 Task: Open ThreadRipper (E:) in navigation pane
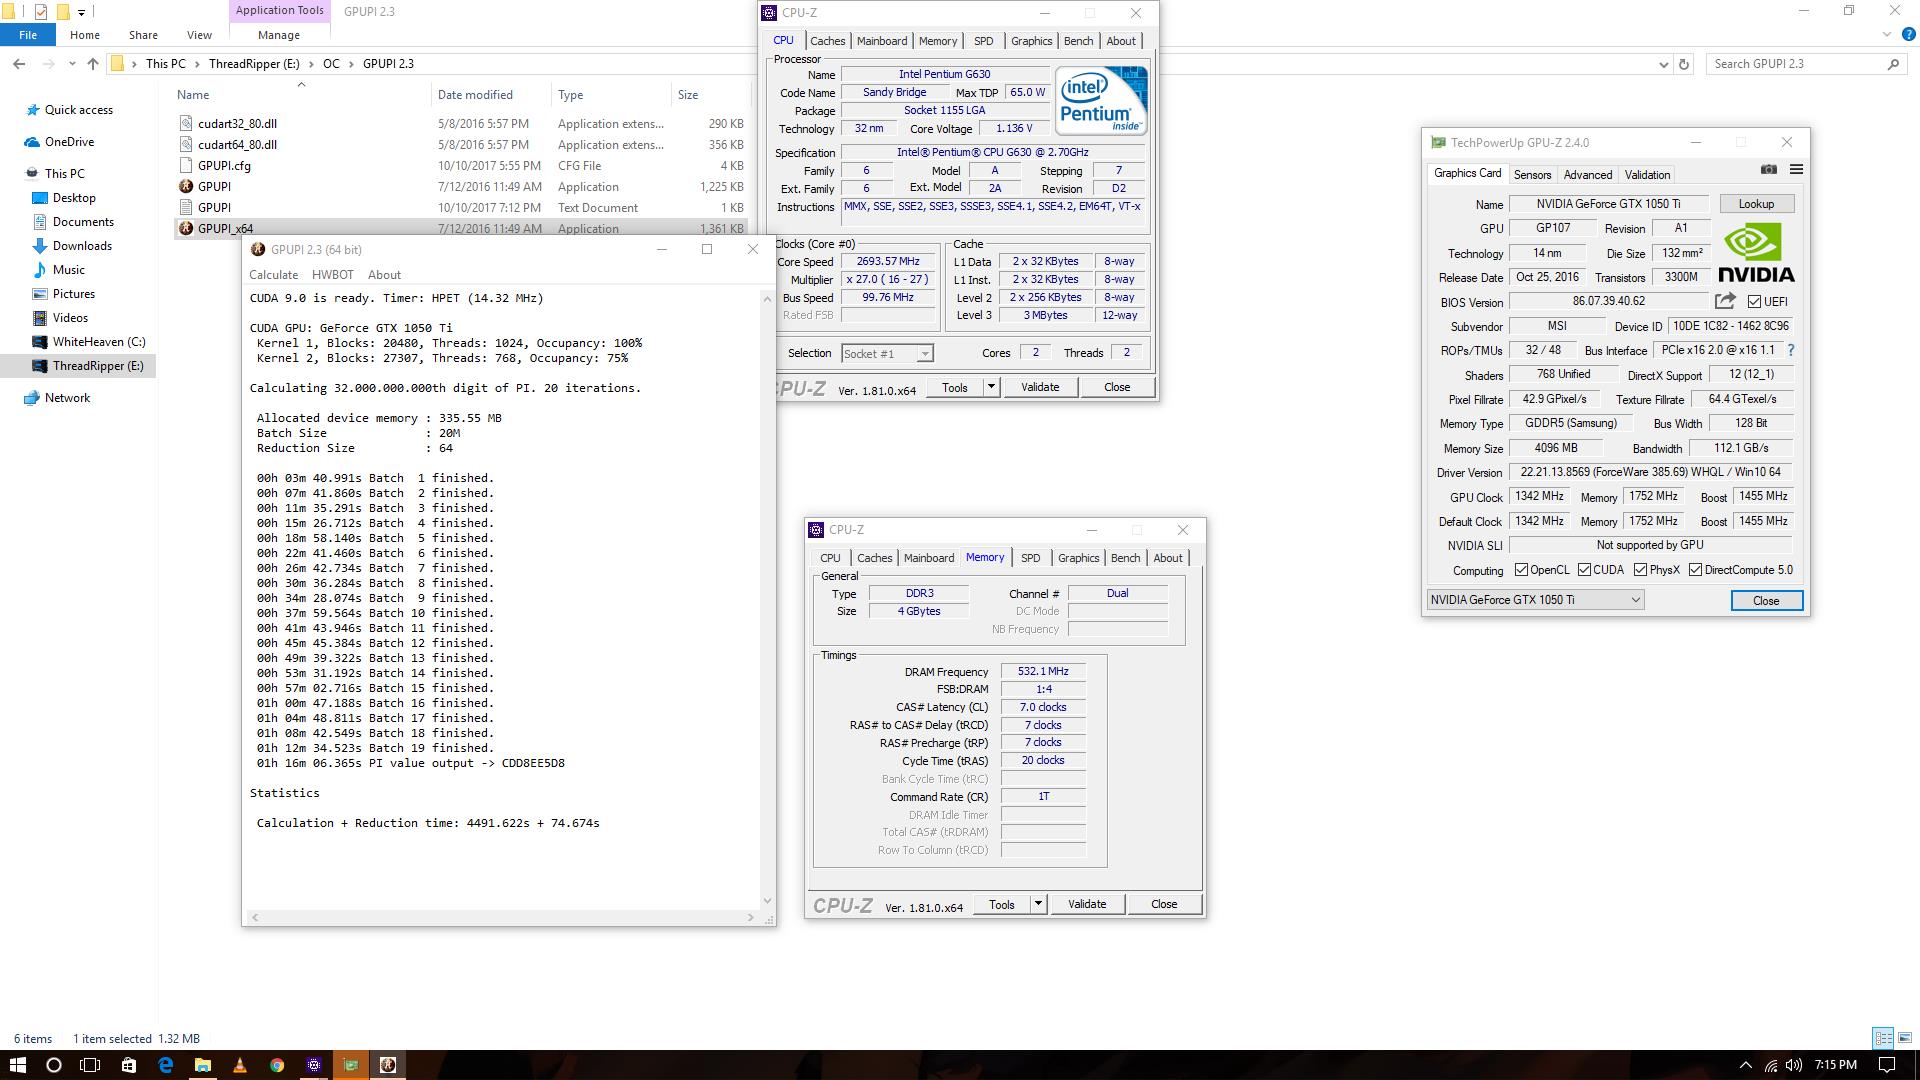coord(98,366)
